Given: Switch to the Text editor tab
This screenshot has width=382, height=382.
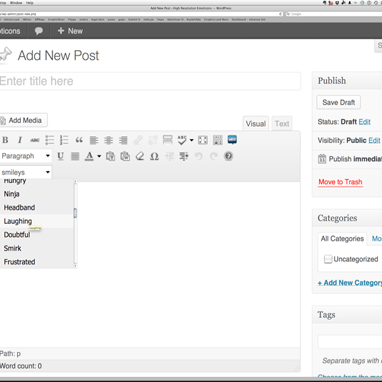Looking at the screenshot, I should coord(282,124).
